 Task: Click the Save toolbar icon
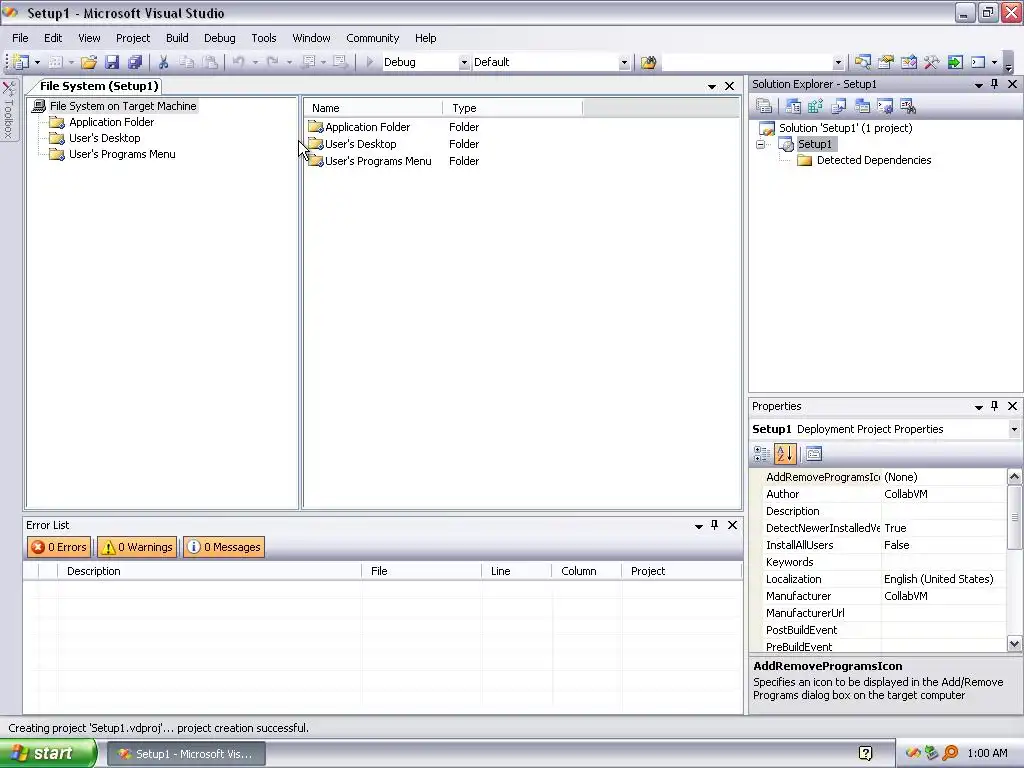click(x=112, y=62)
